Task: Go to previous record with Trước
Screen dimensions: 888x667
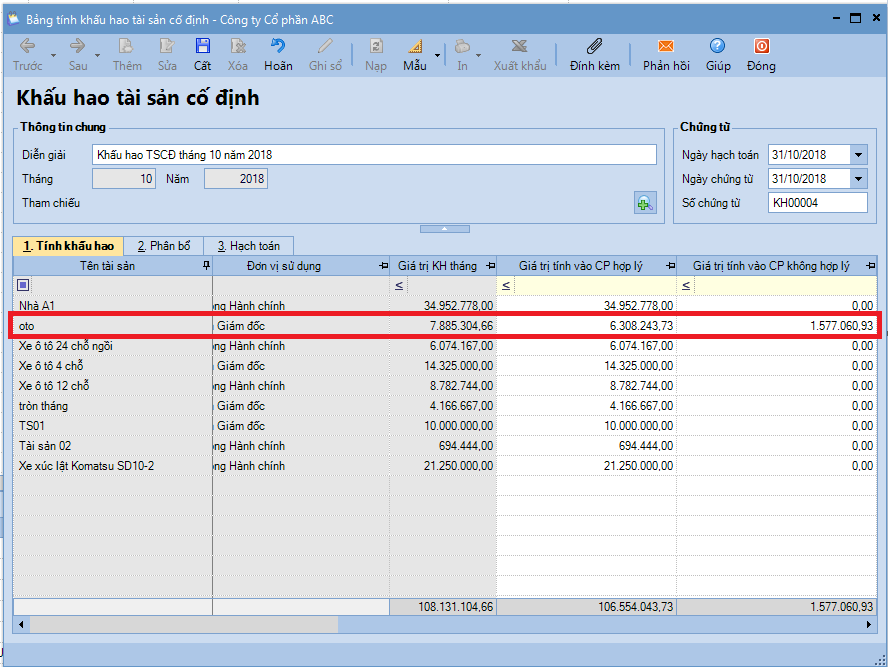Action: pos(27,55)
